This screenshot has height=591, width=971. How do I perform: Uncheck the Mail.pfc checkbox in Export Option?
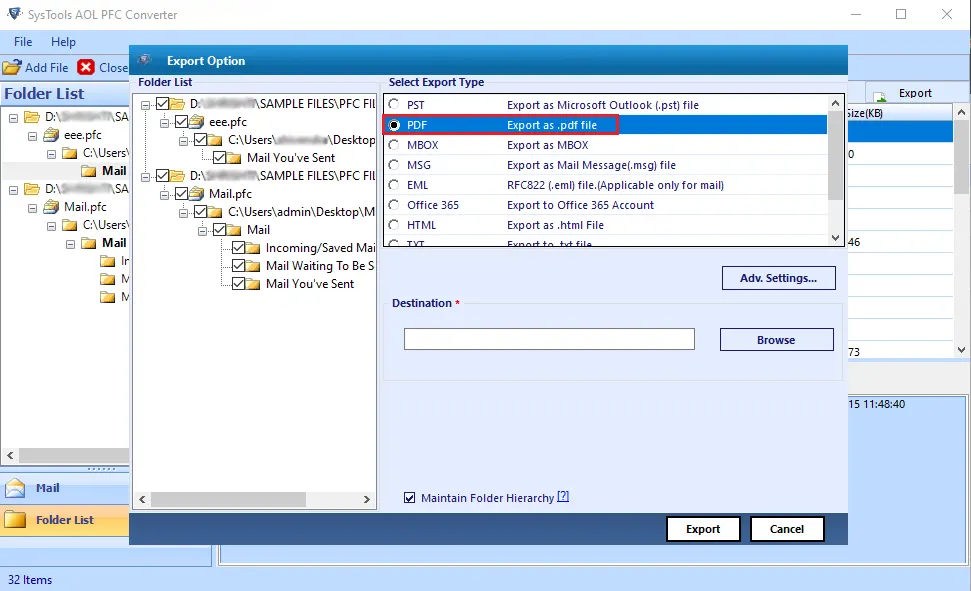tap(181, 193)
